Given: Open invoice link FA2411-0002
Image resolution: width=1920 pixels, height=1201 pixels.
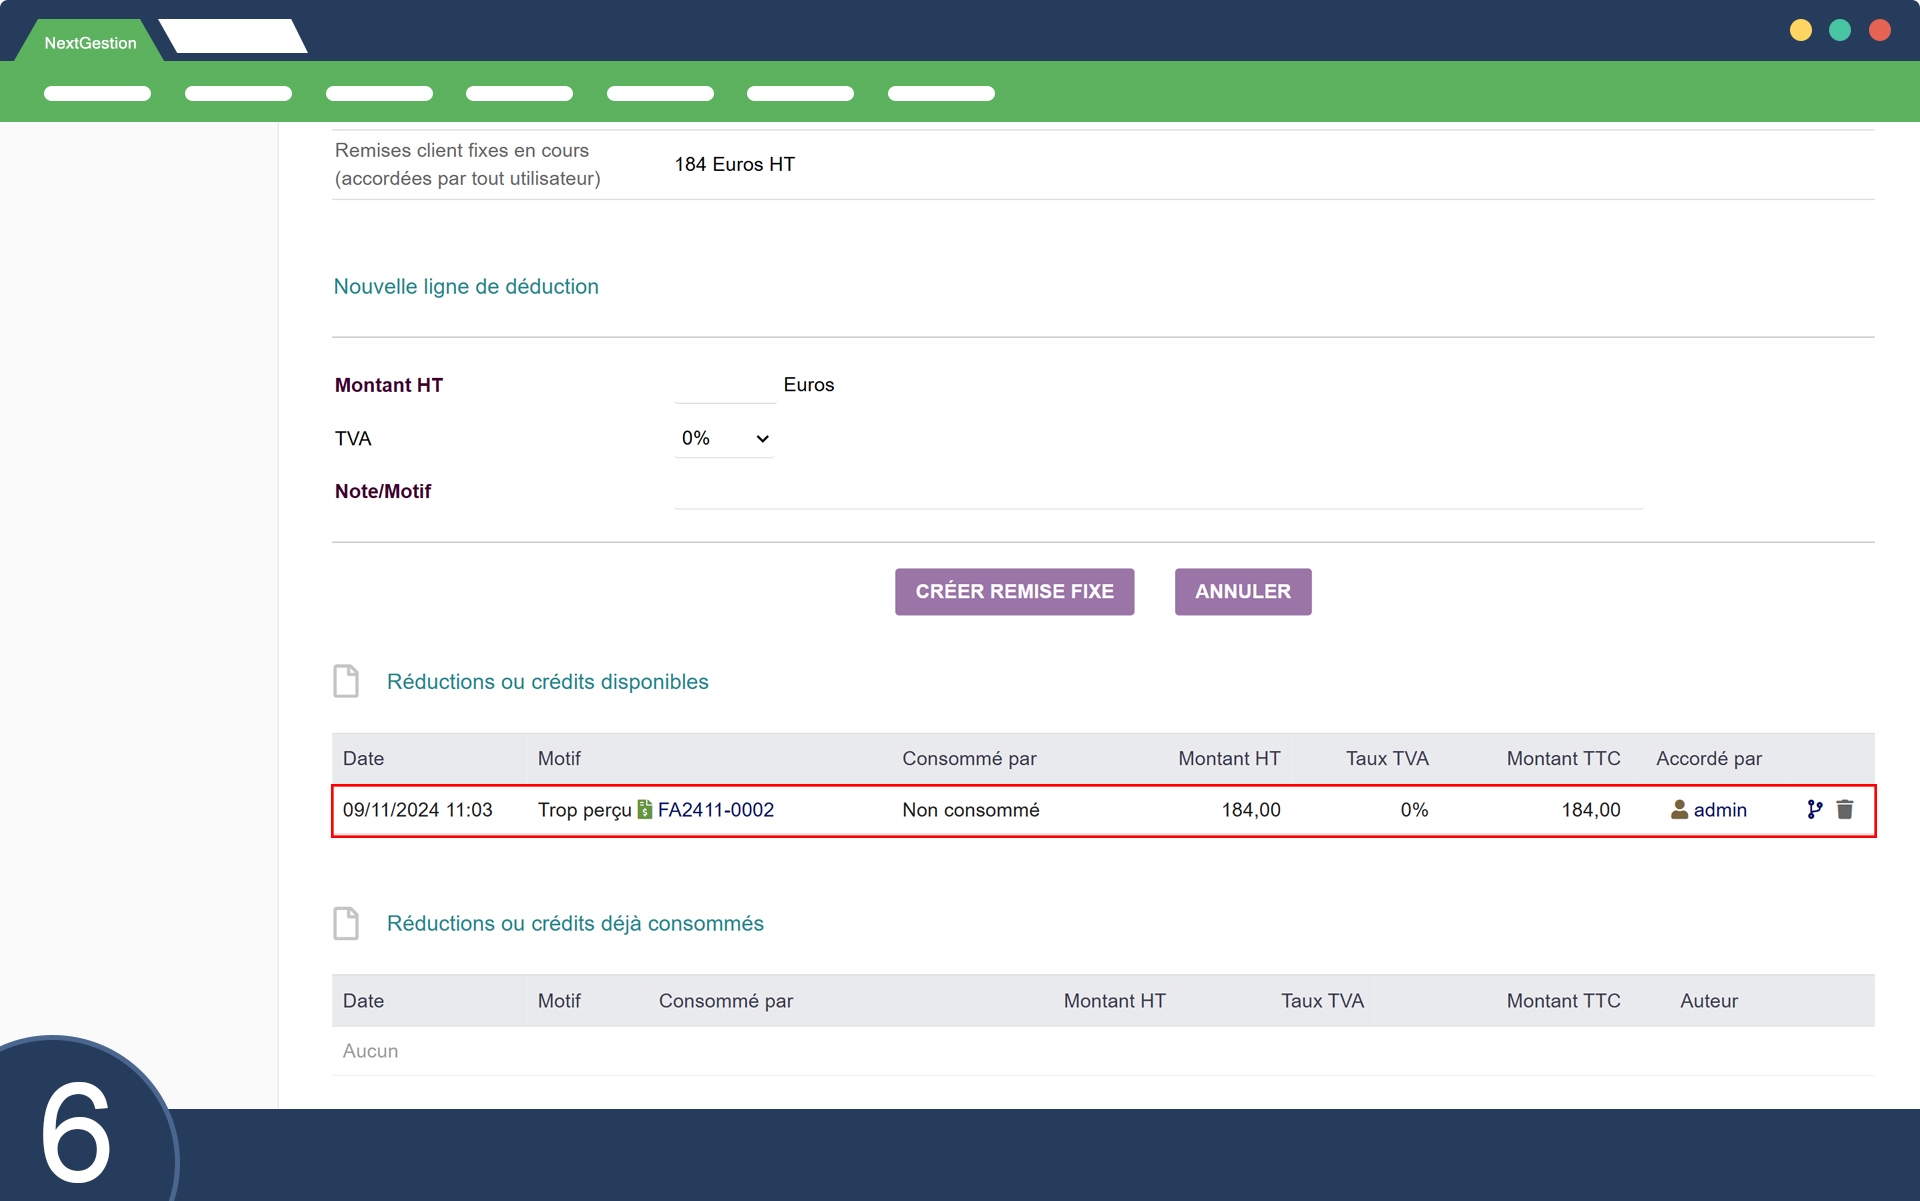Looking at the screenshot, I should coord(715,809).
